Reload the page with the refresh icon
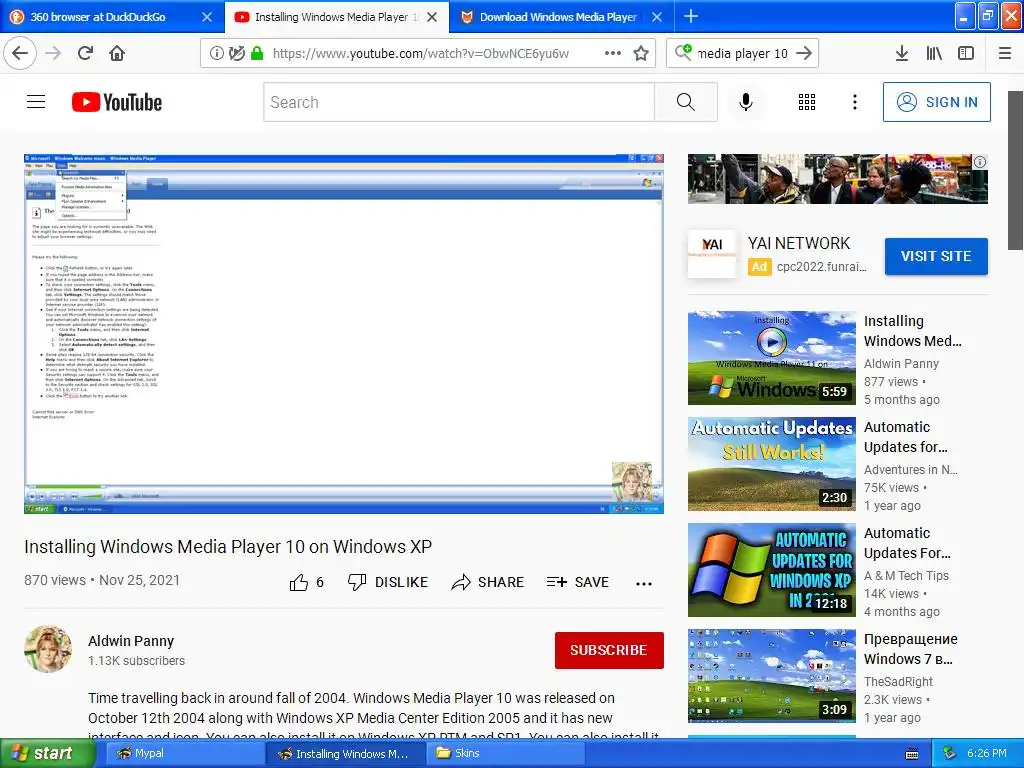This screenshot has width=1024, height=768. (85, 53)
